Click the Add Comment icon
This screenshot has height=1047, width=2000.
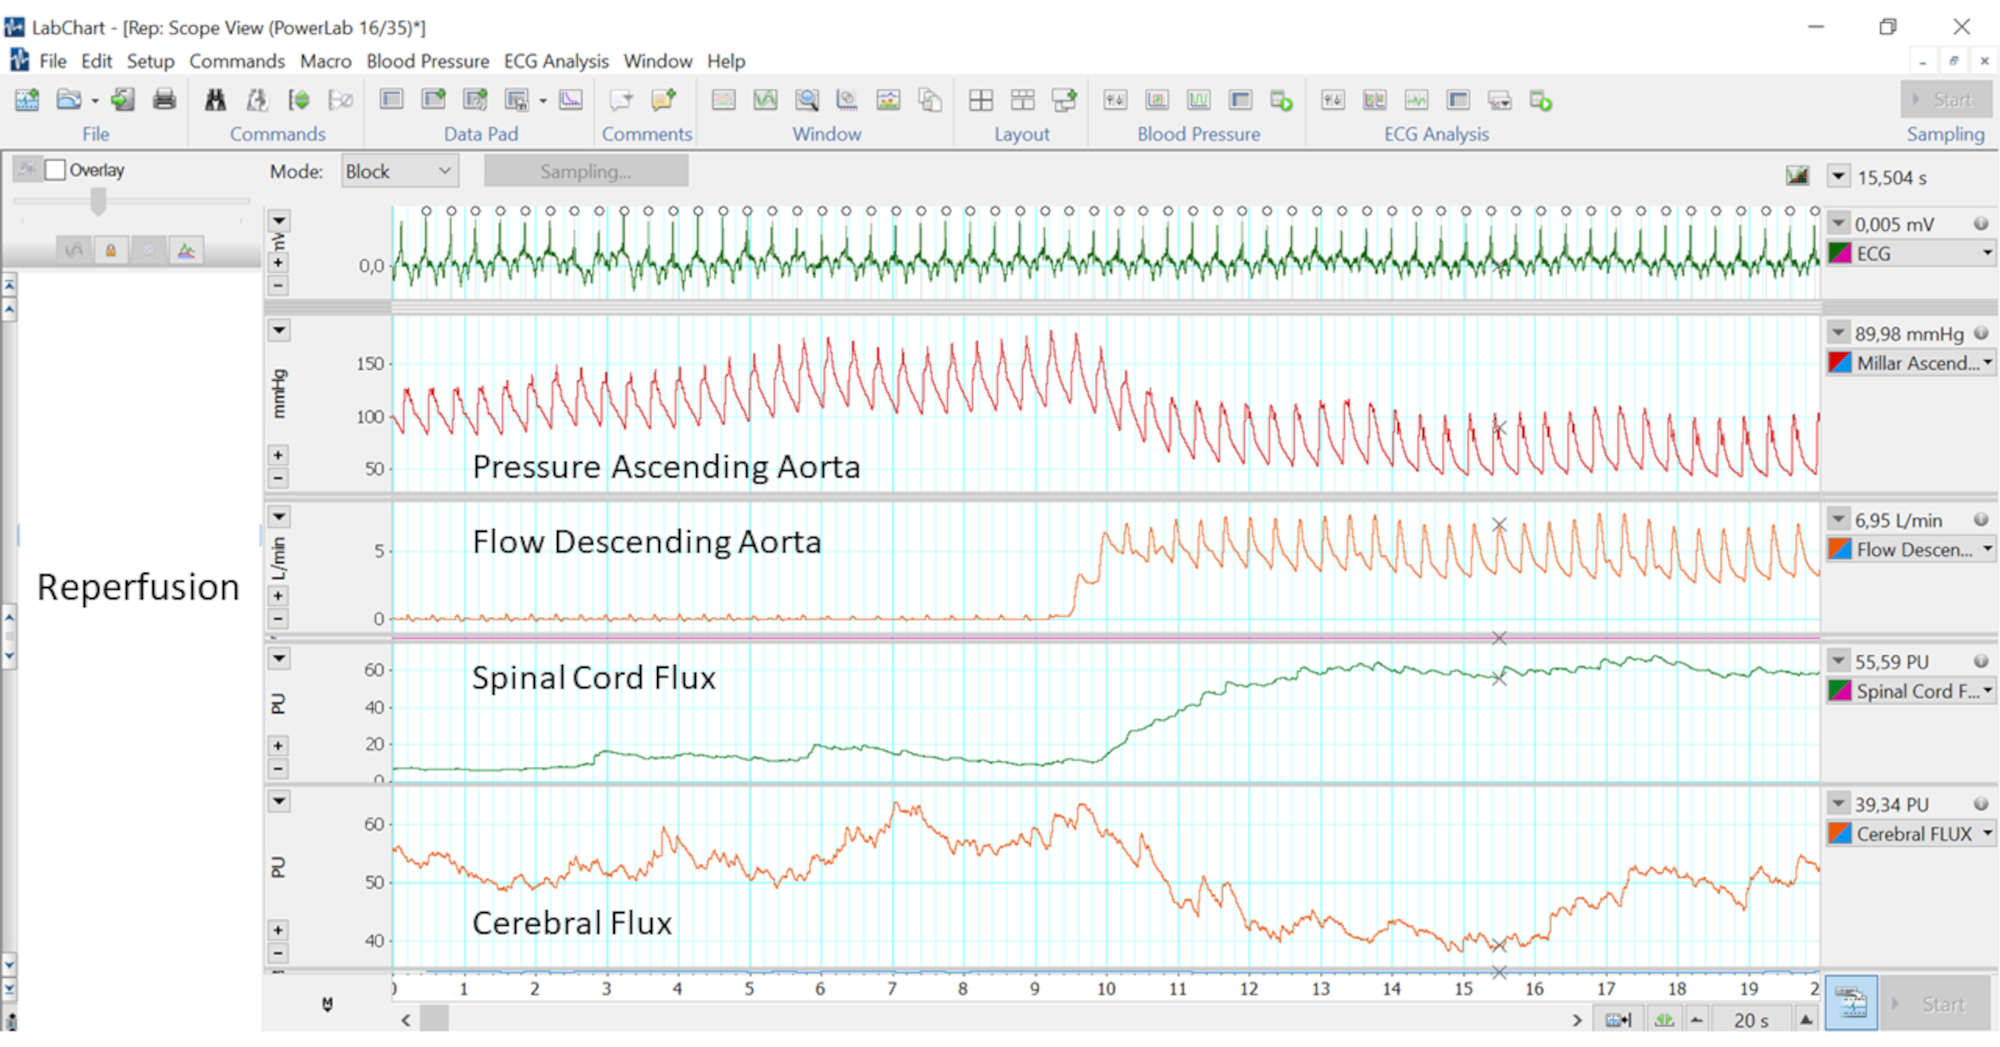click(x=663, y=100)
